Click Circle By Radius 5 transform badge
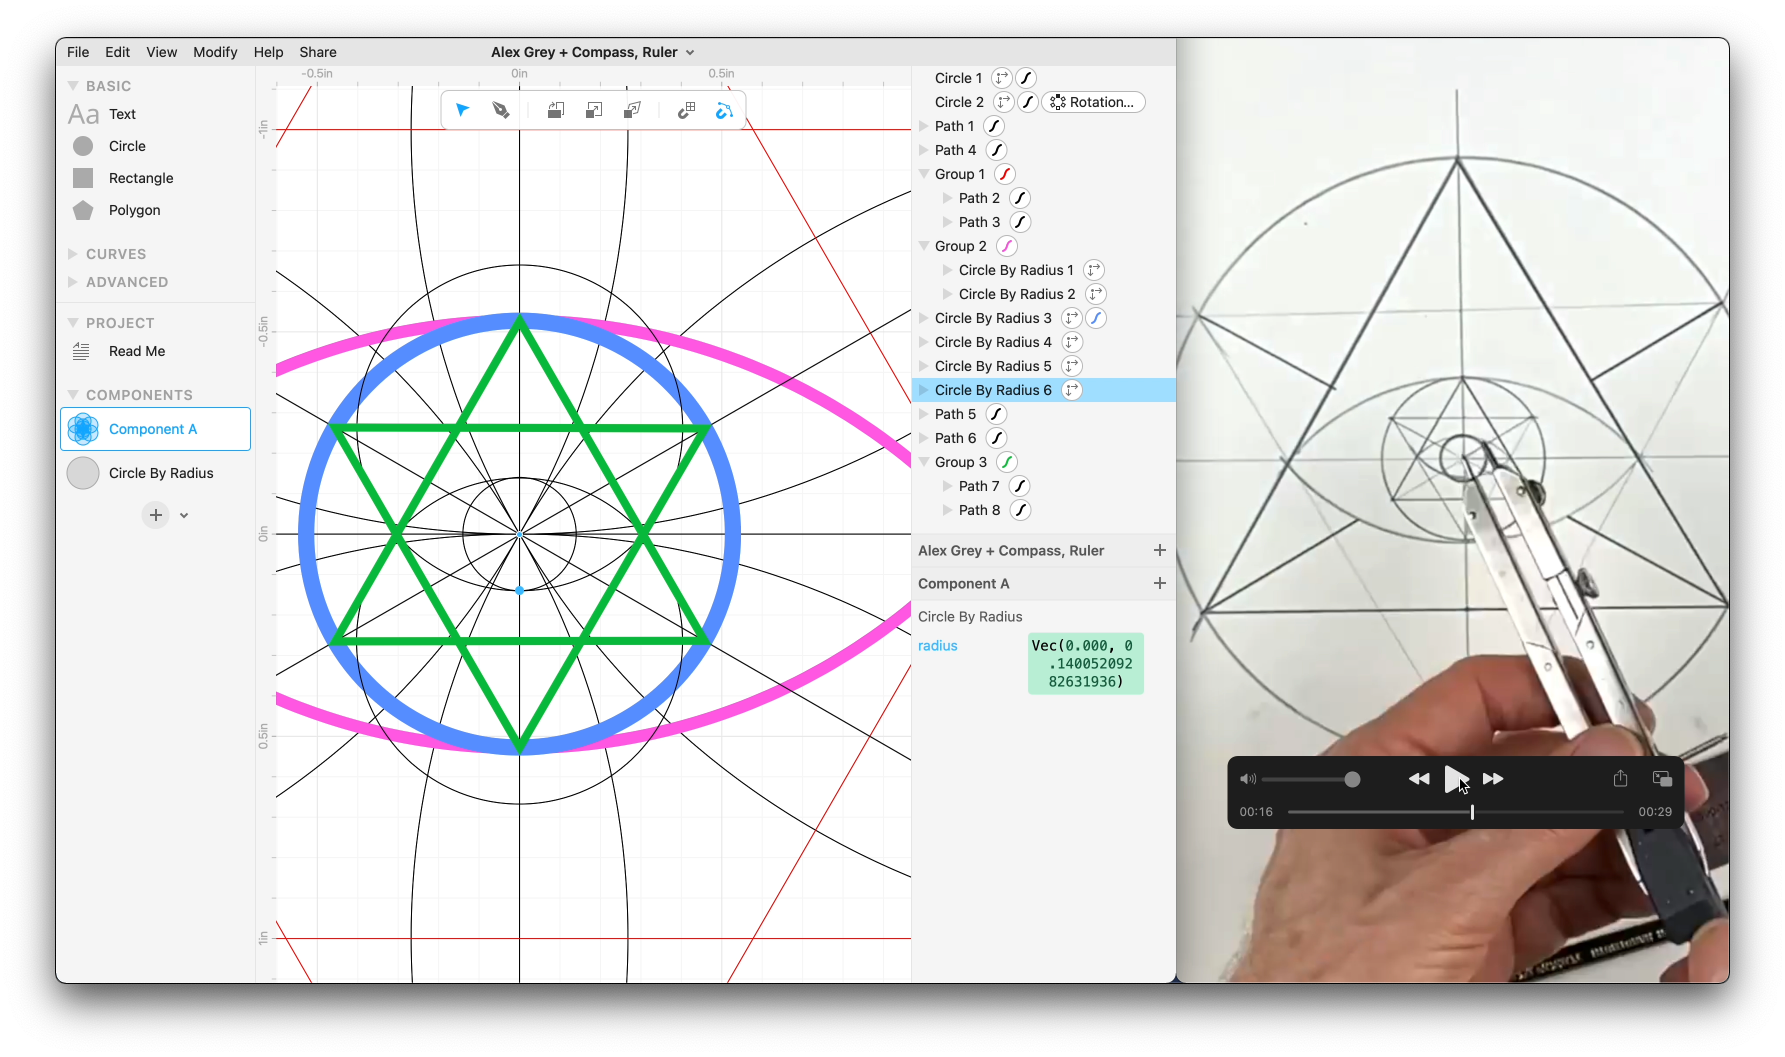This screenshot has width=1785, height=1057. [x=1072, y=366]
